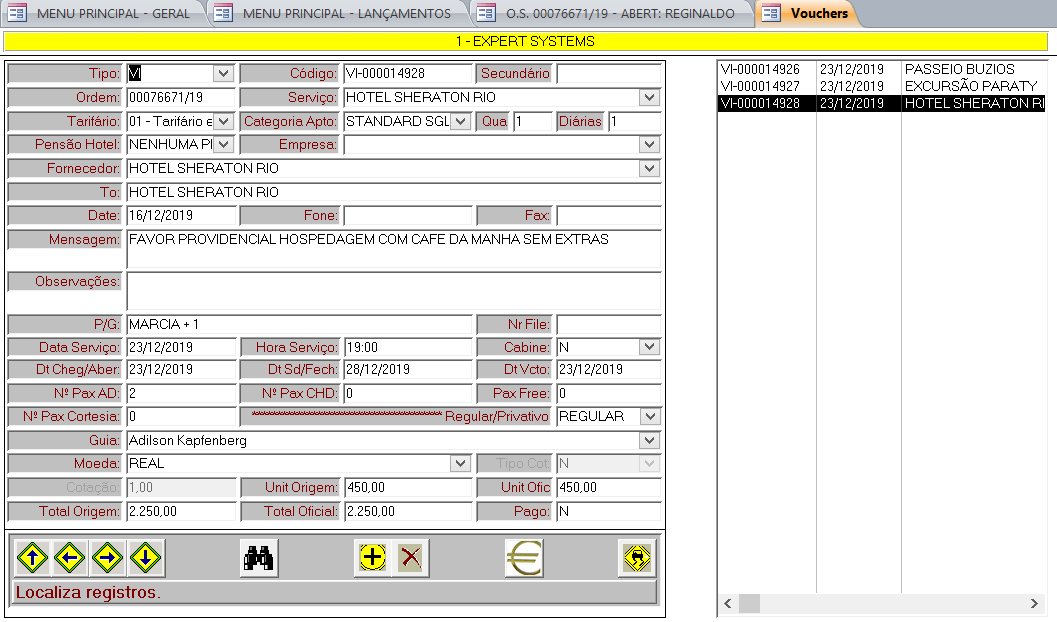Select the PASSEIO BUZIOS voucher row
Viewport: 1057px width, 622px height.
(880, 70)
